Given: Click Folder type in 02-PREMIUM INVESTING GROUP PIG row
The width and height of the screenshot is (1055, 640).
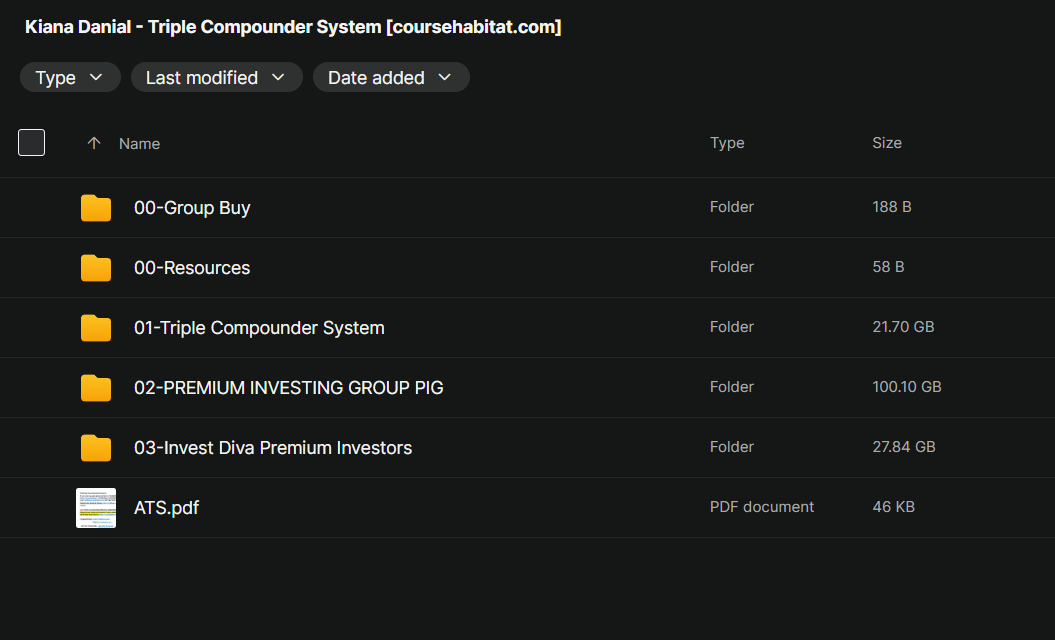Looking at the screenshot, I should tap(732, 386).
